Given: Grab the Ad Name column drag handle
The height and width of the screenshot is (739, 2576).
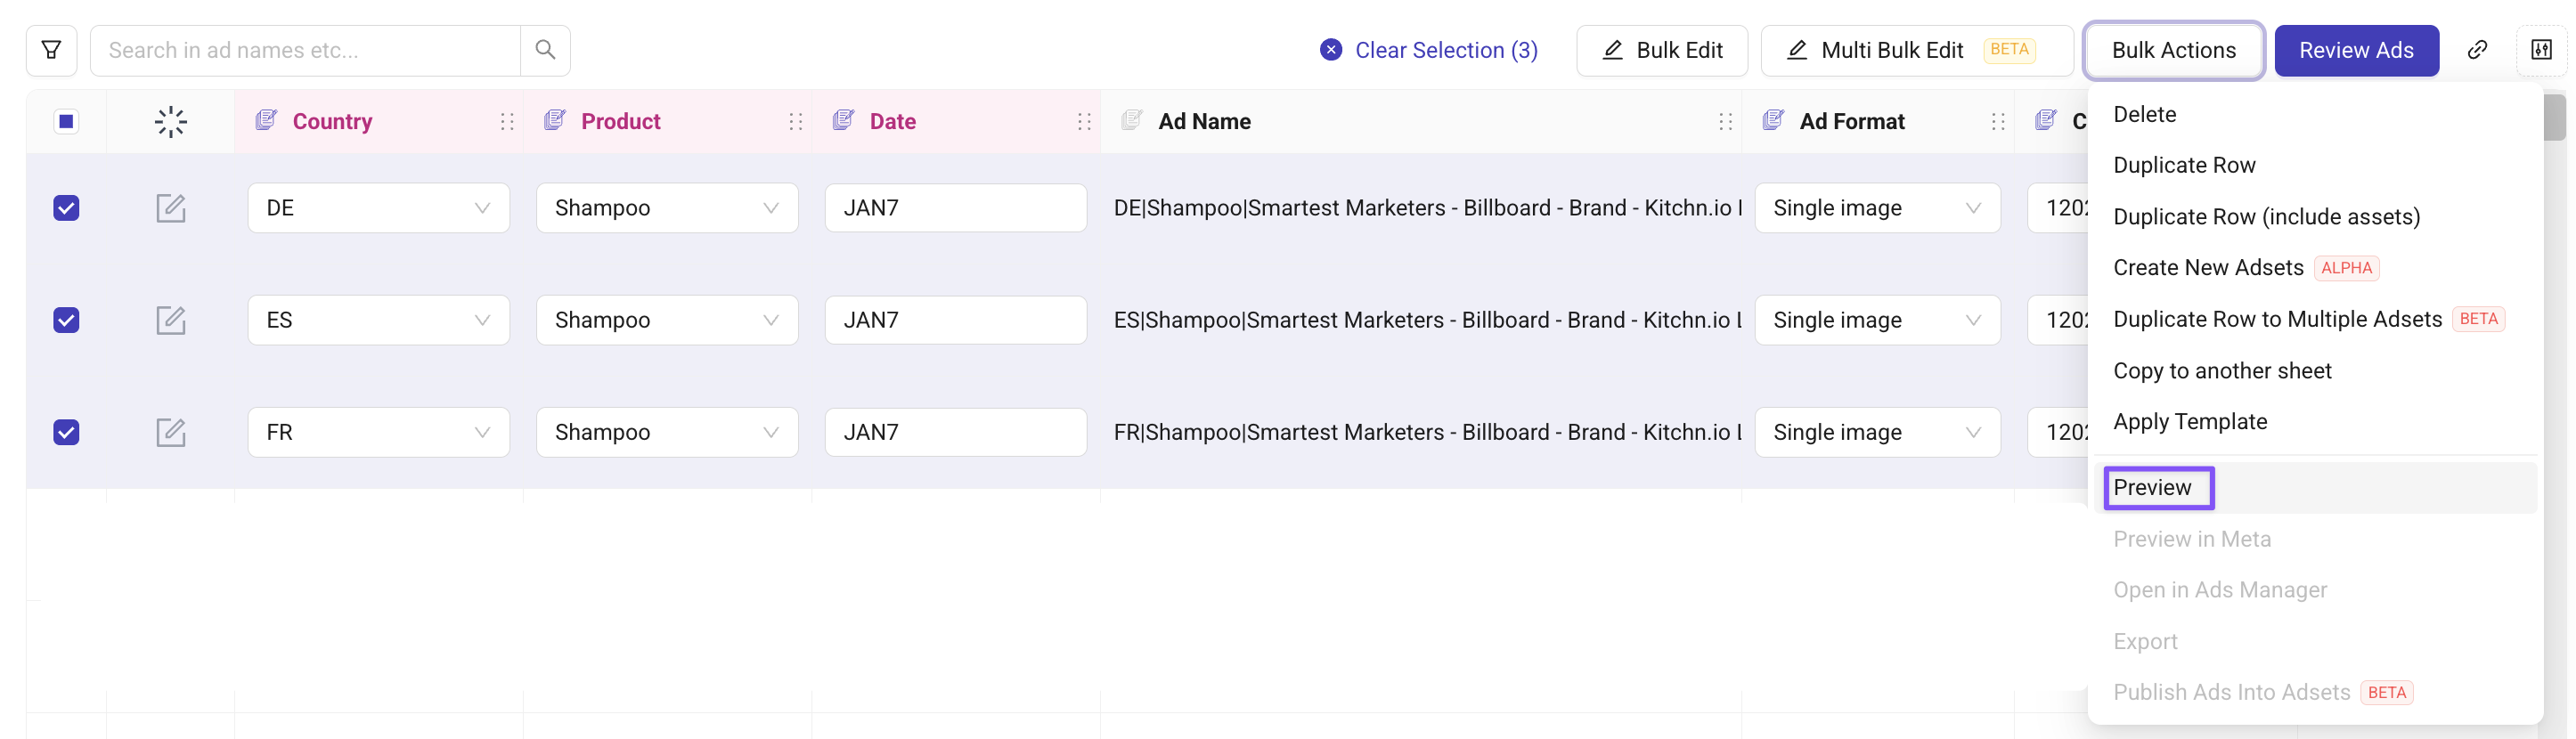Looking at the screenshot, I should 1725,121.
